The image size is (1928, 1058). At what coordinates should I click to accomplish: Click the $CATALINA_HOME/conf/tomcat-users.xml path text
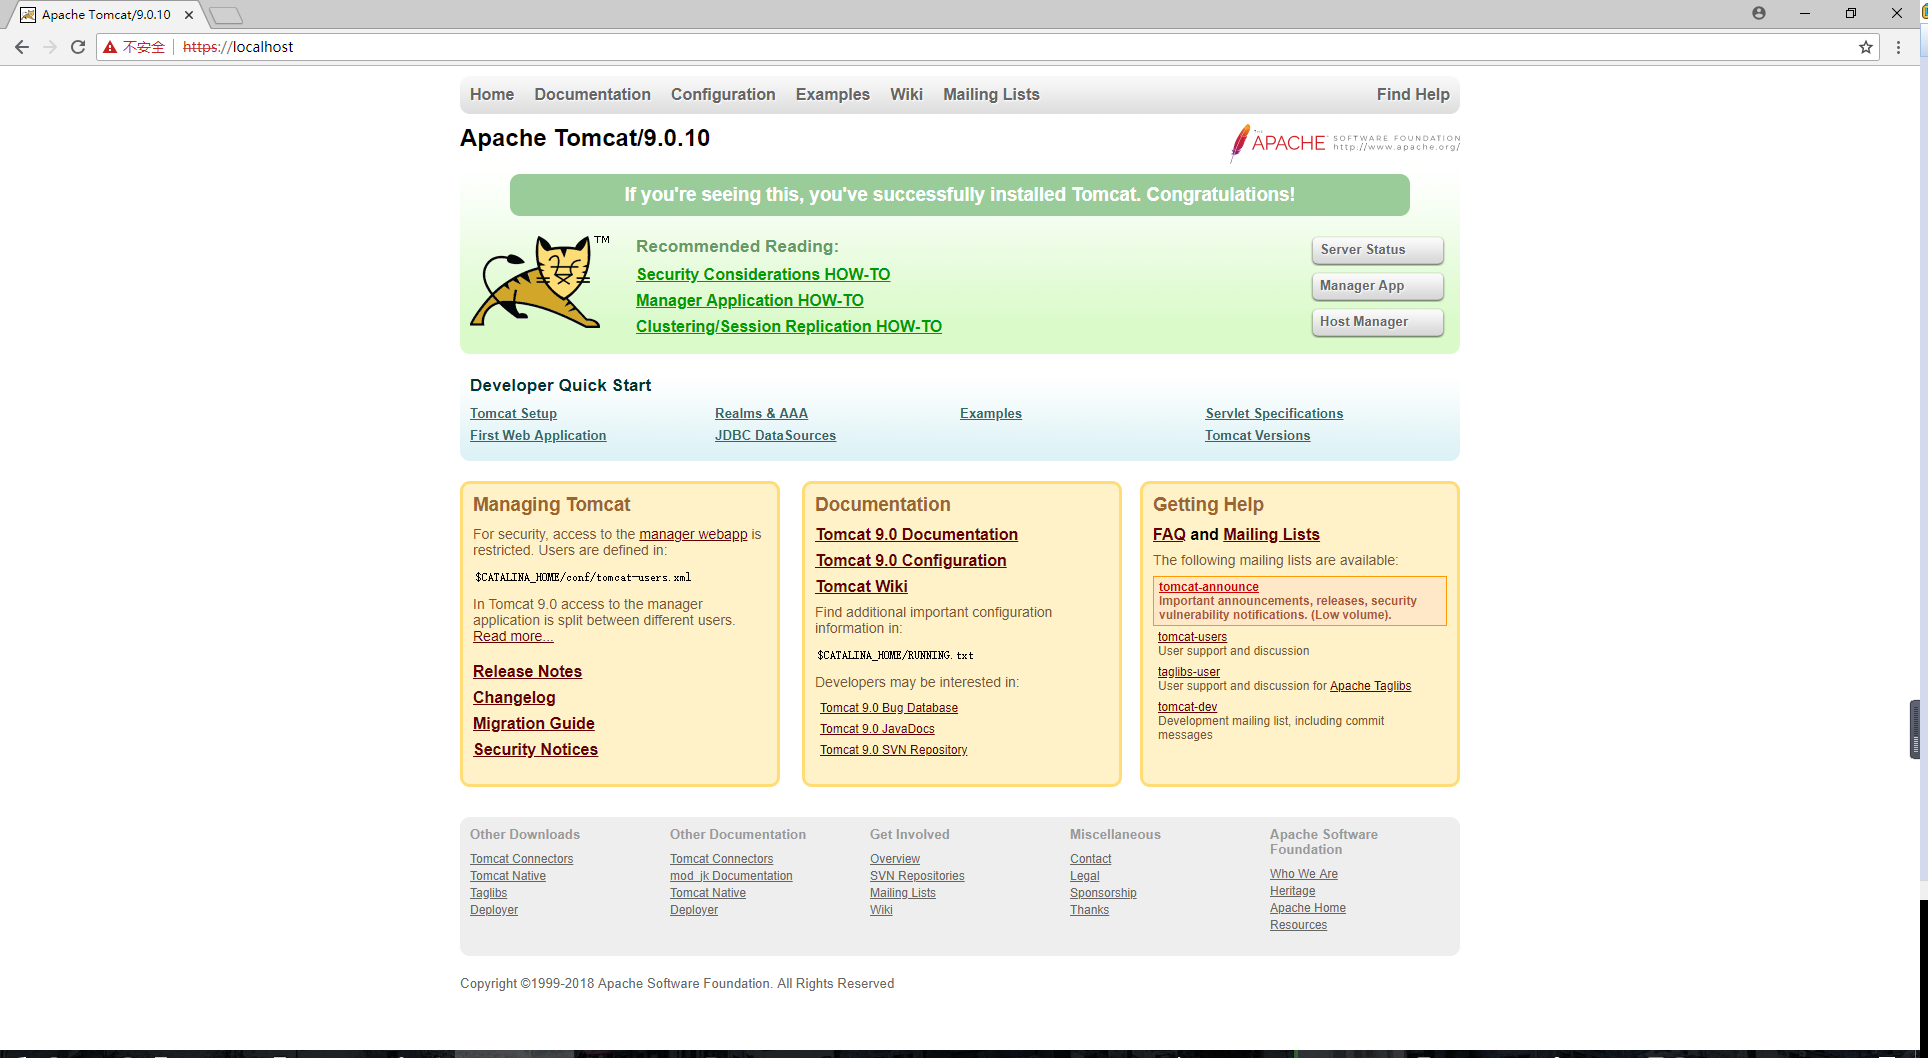pos(583,577)
